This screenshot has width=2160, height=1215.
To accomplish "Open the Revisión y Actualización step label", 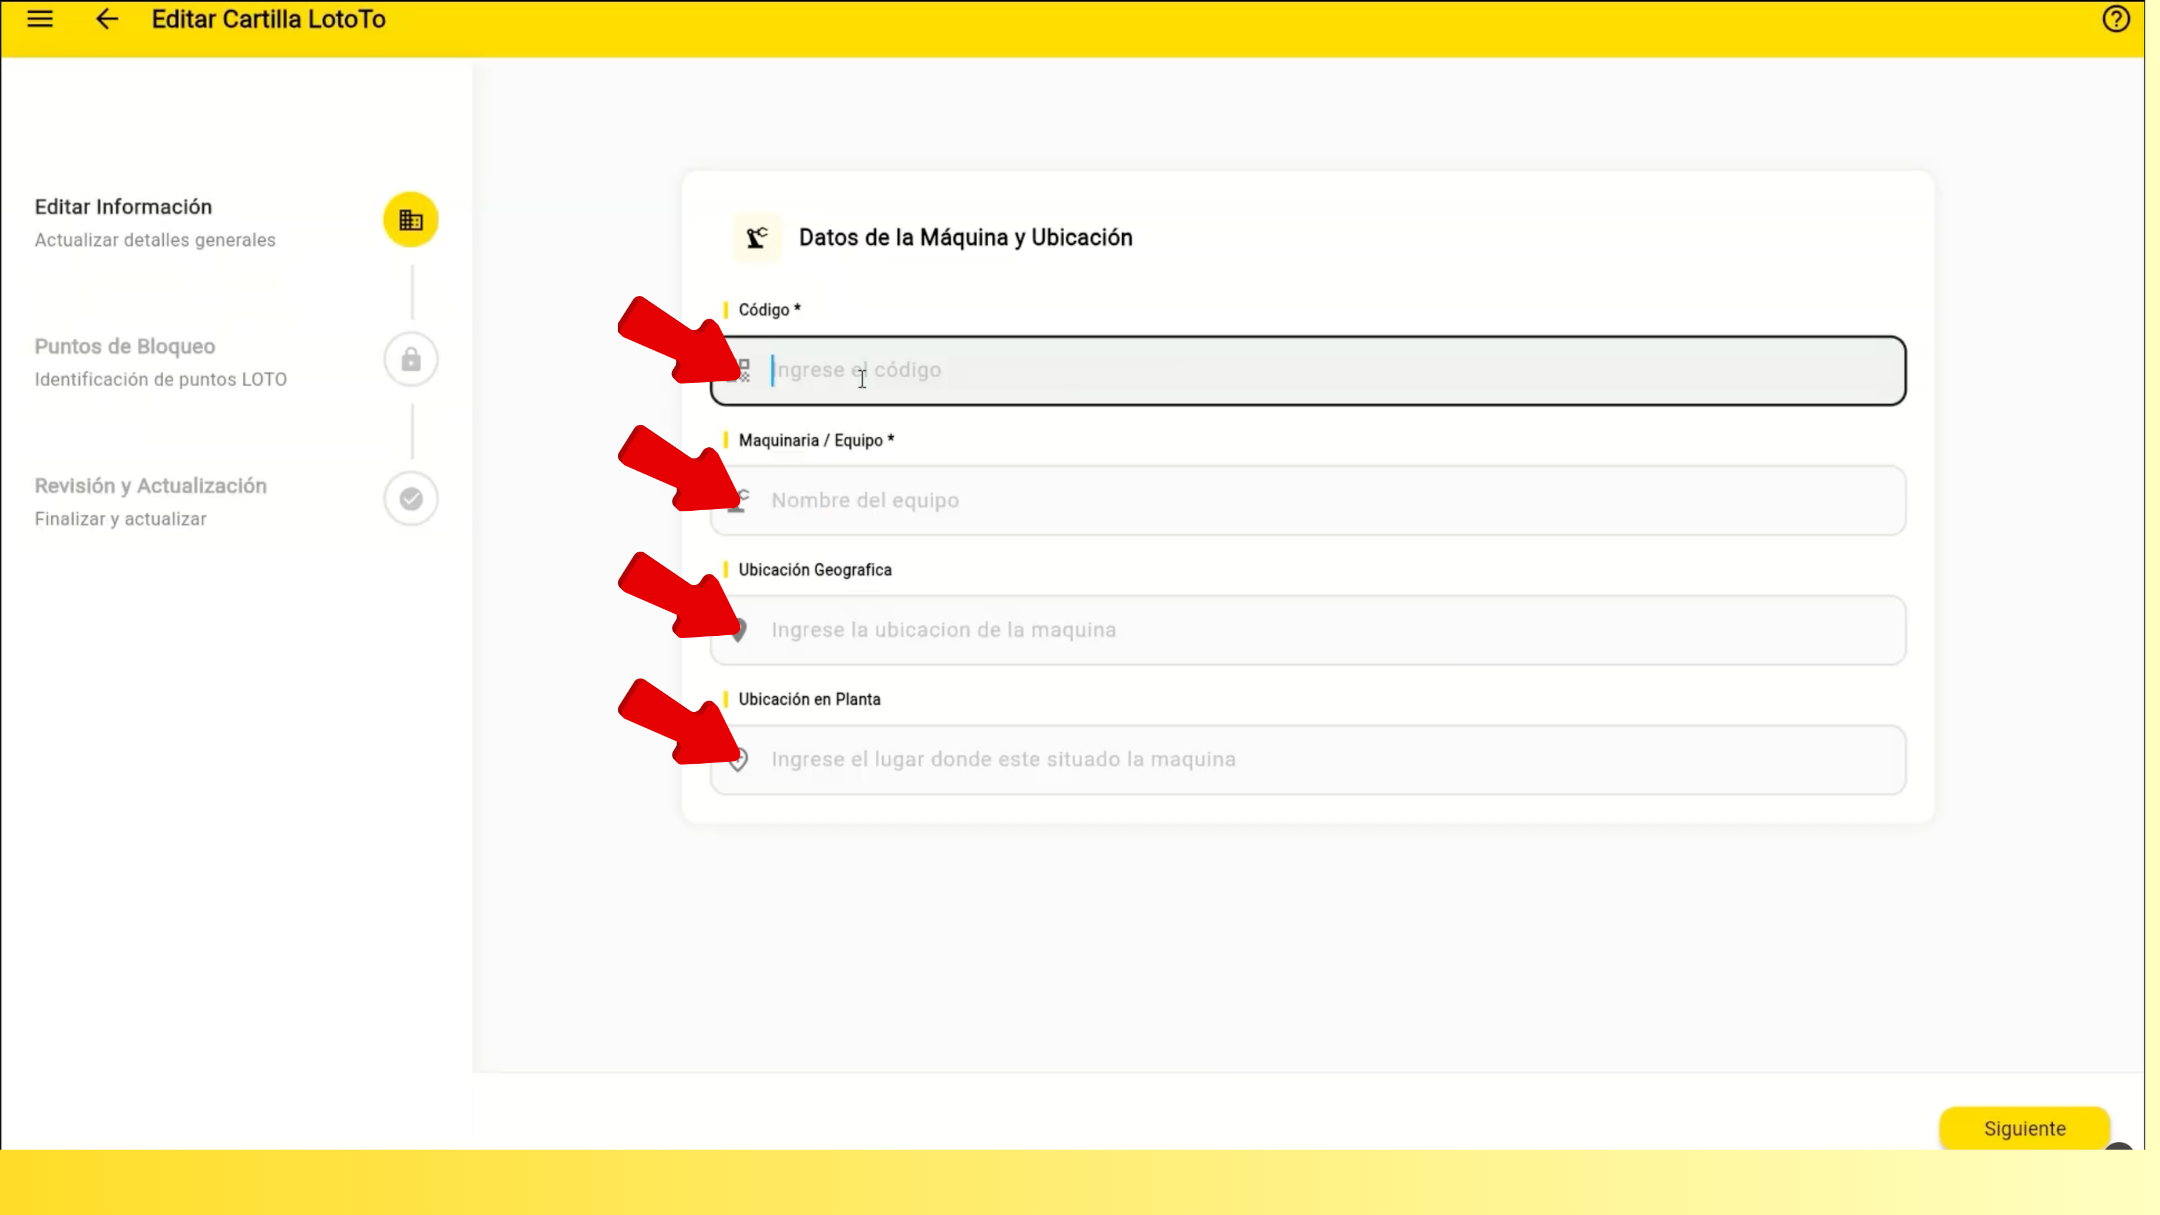I will click(x=151, y=486).
